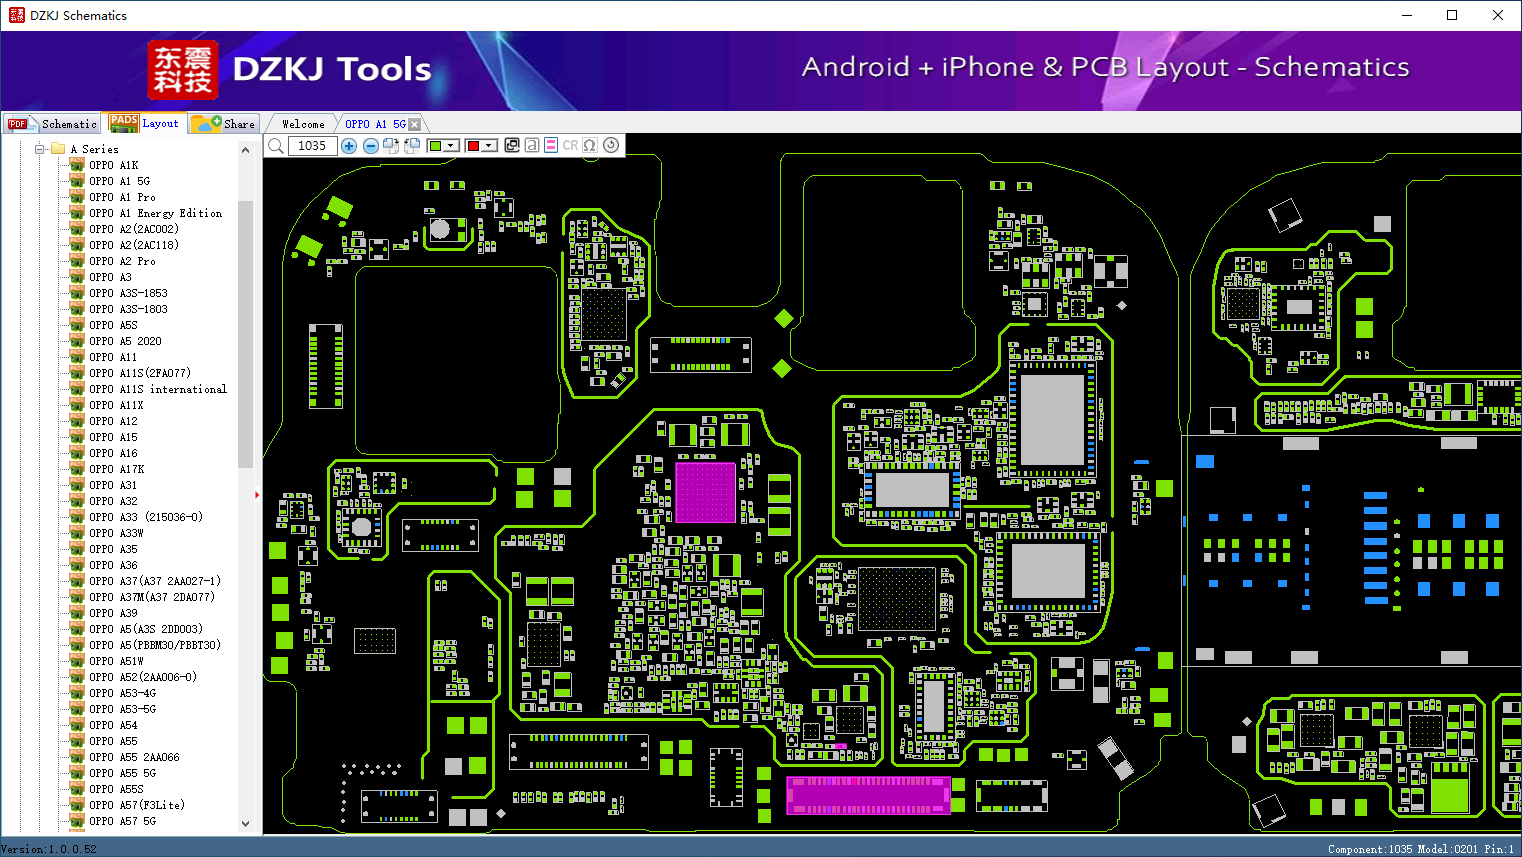1522x857 pixels.
Task: Select OPPO A2(2AC002) in the tree
Action: click(134, 229)
